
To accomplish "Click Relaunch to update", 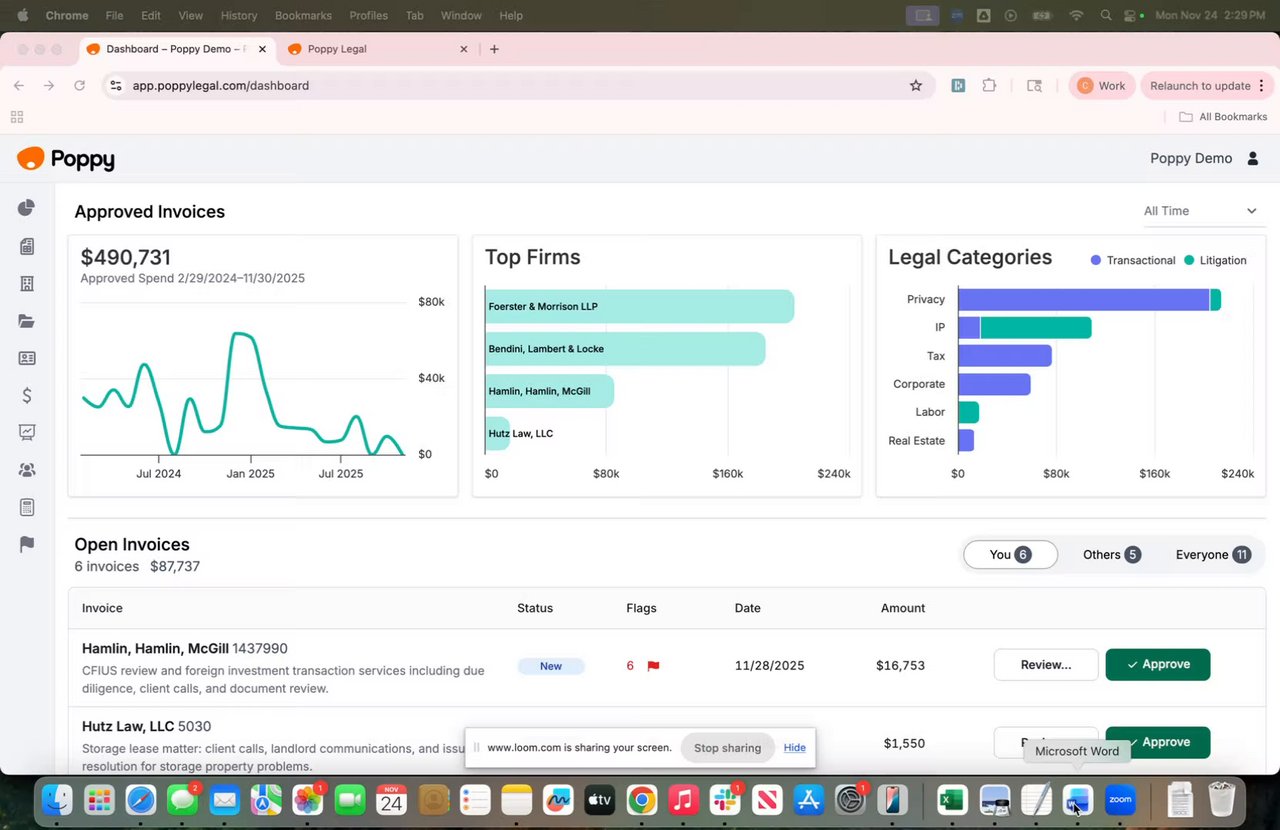I will point(1200,86).
